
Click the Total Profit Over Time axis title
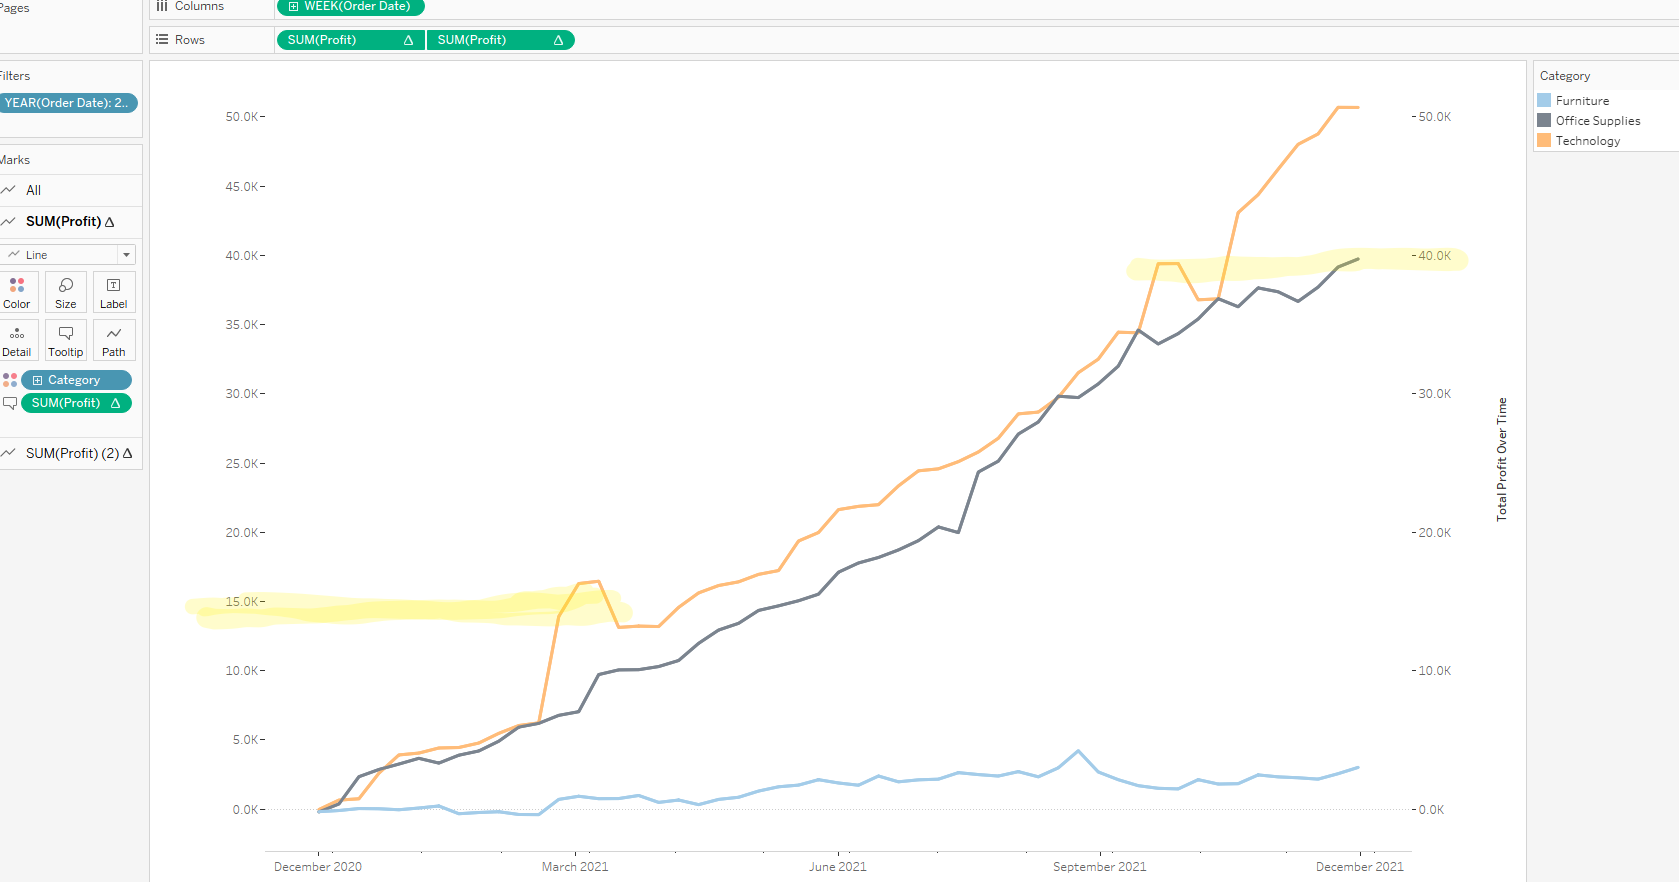(1501, 459)
